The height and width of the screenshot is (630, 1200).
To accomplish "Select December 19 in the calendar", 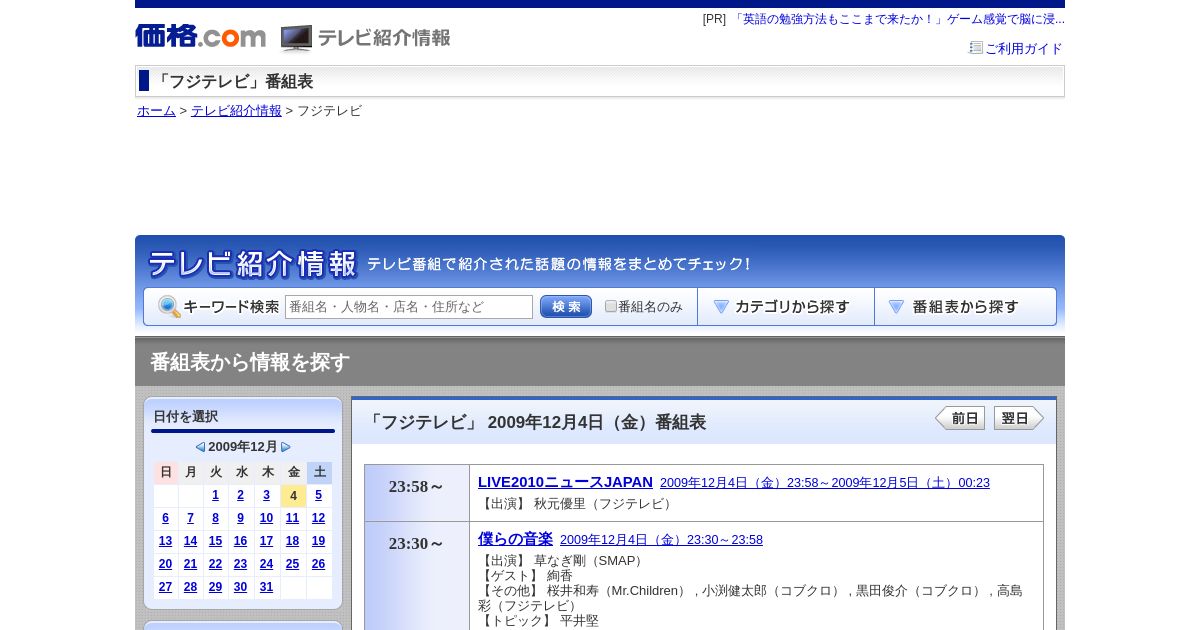I will click(318, 541).
